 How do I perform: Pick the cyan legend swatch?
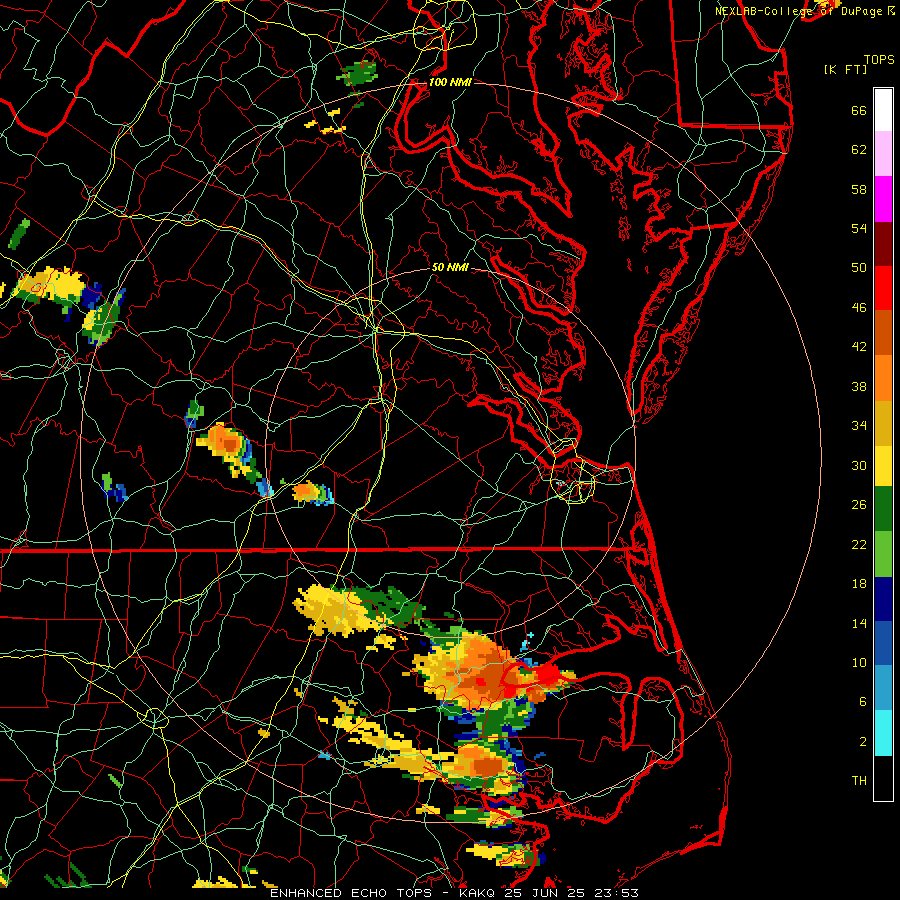pos(883,733)
